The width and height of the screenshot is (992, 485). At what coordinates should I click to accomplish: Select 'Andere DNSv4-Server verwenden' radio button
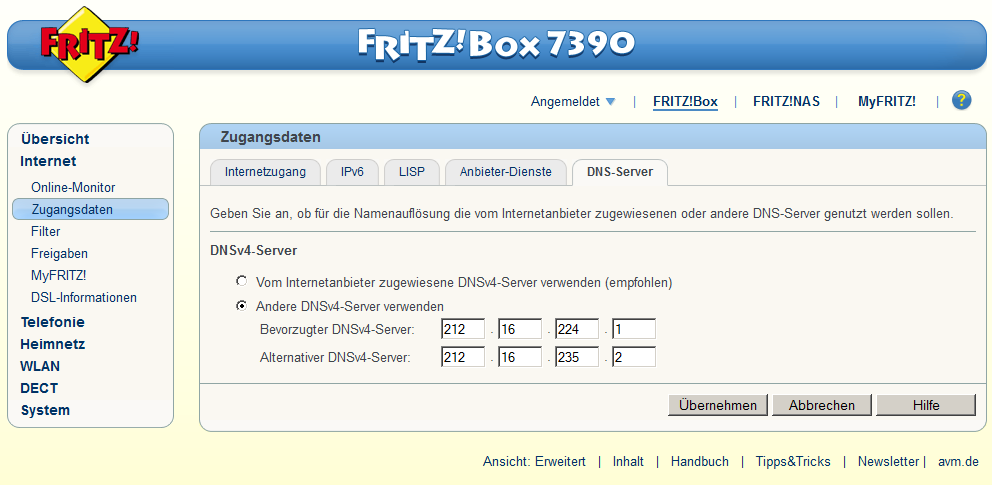[x=241, y=306]
